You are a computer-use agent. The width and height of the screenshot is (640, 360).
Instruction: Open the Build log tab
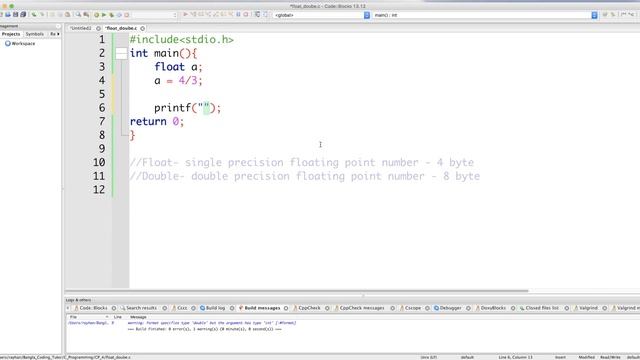[x=213, y=308]
